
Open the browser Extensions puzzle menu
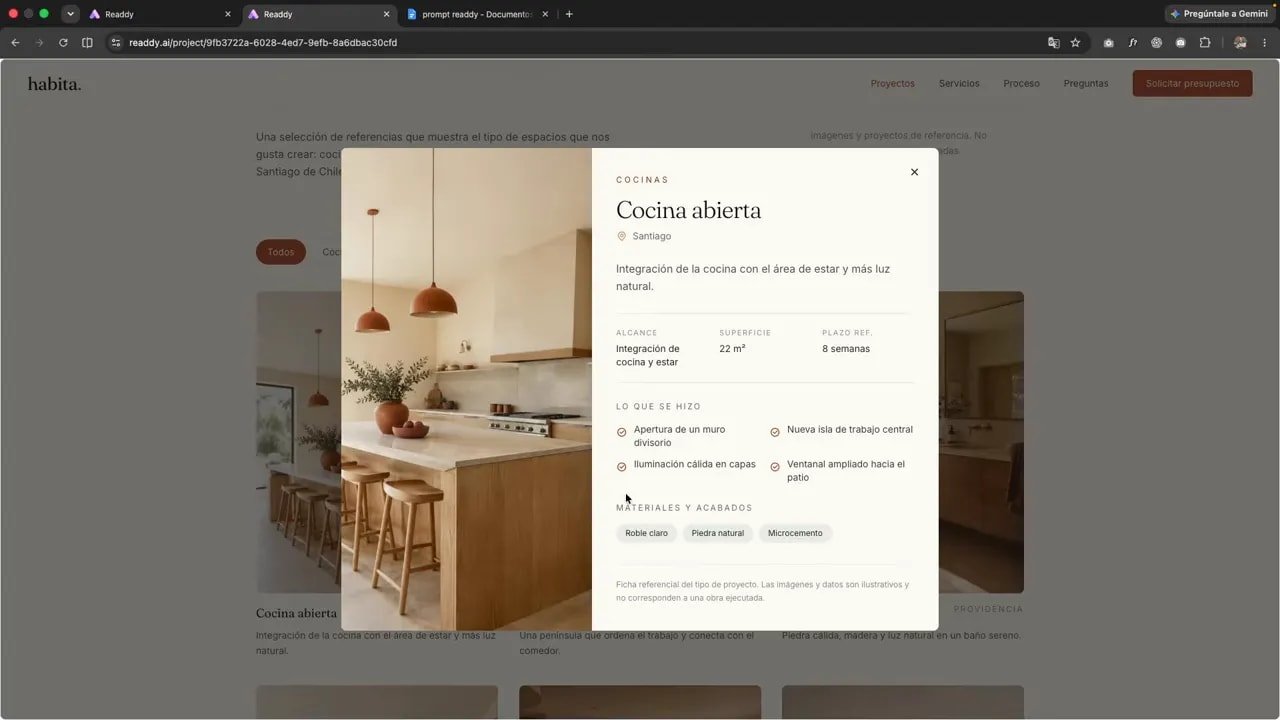[1205, 43]
